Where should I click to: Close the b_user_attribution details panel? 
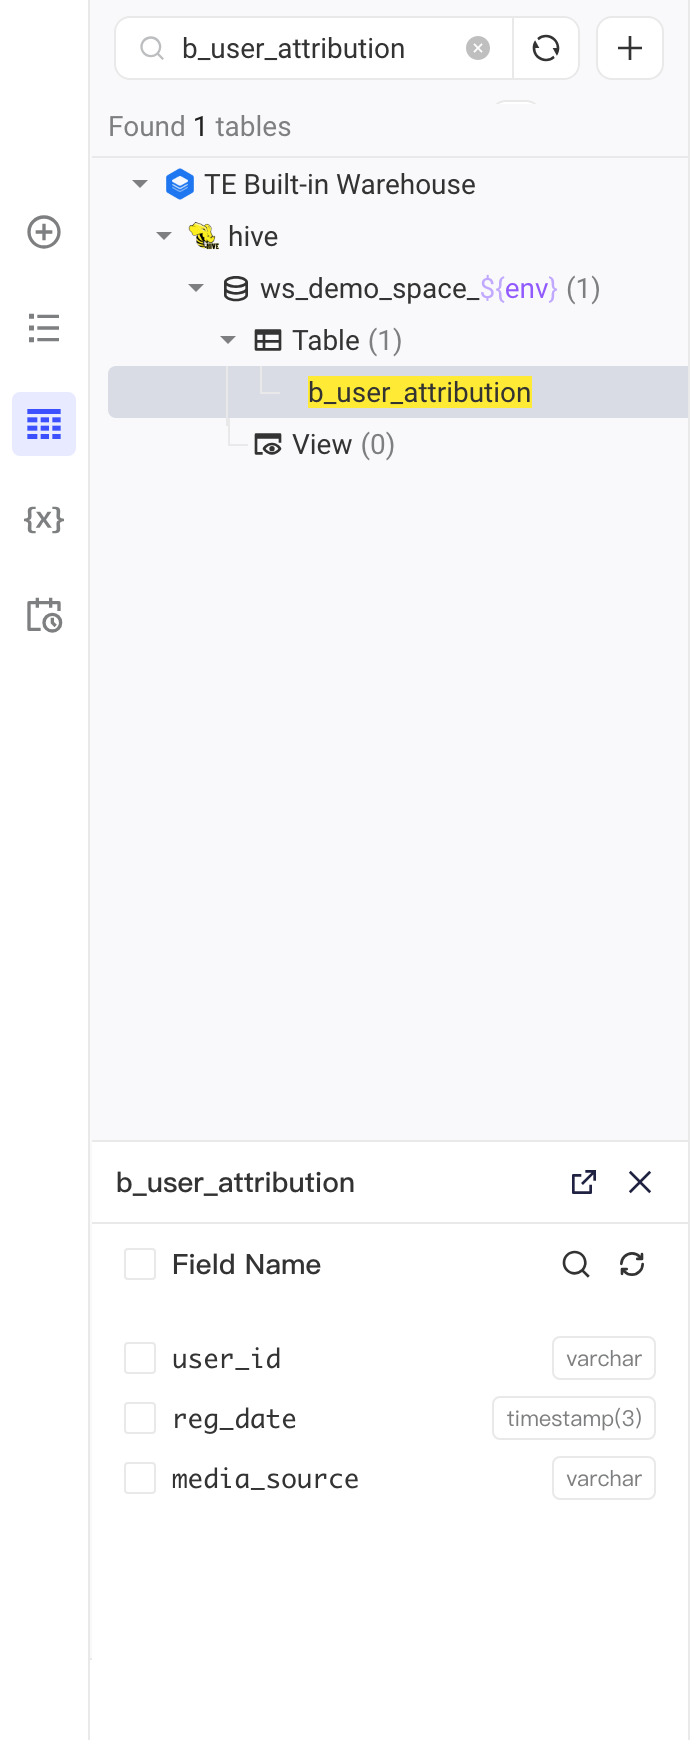[x=640, y=1182]
